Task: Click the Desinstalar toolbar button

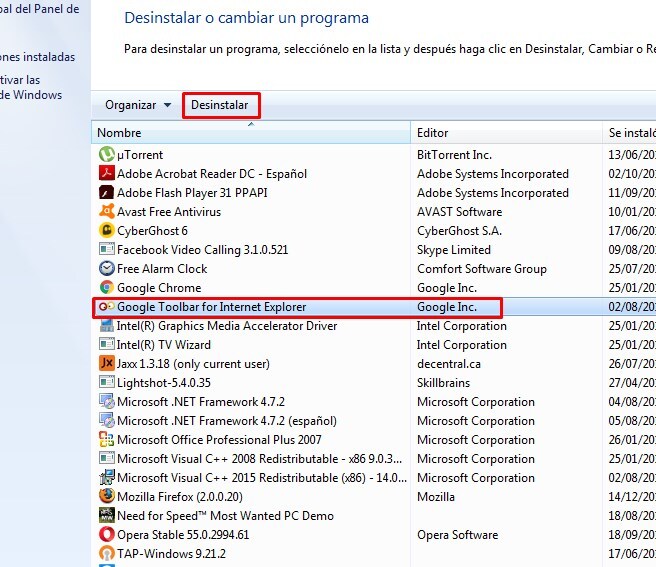Action: (220, 105)
